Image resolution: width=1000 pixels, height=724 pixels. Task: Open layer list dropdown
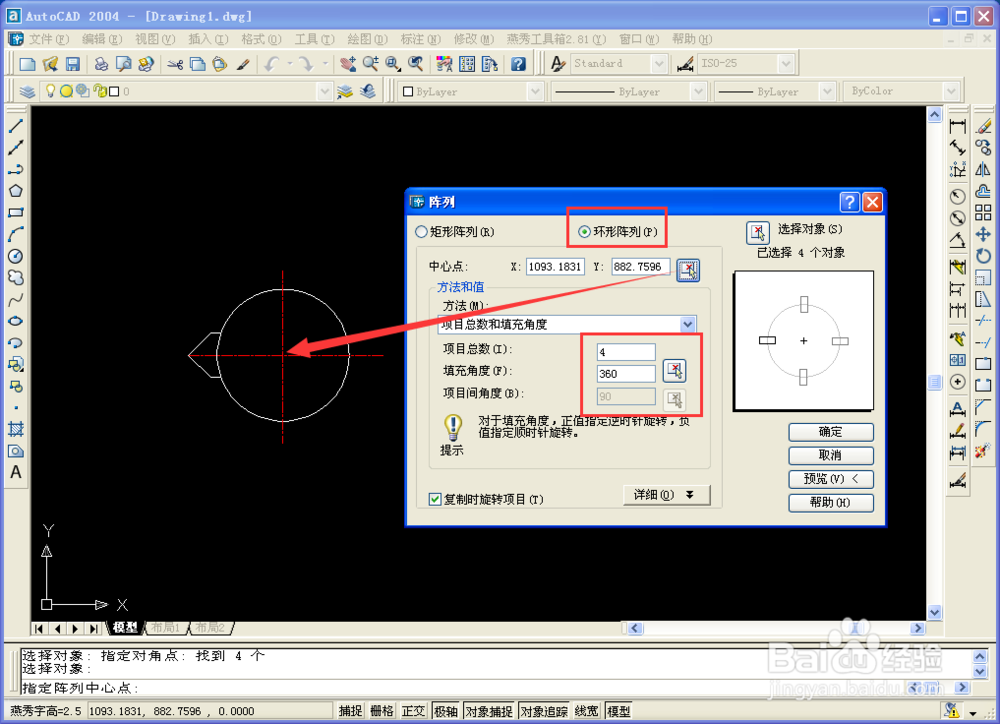[x=325, y=91]
